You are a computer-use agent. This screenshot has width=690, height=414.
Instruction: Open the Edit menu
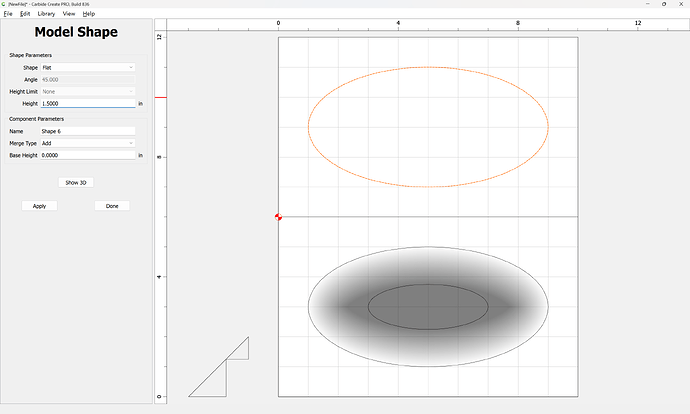click(25, 14)
